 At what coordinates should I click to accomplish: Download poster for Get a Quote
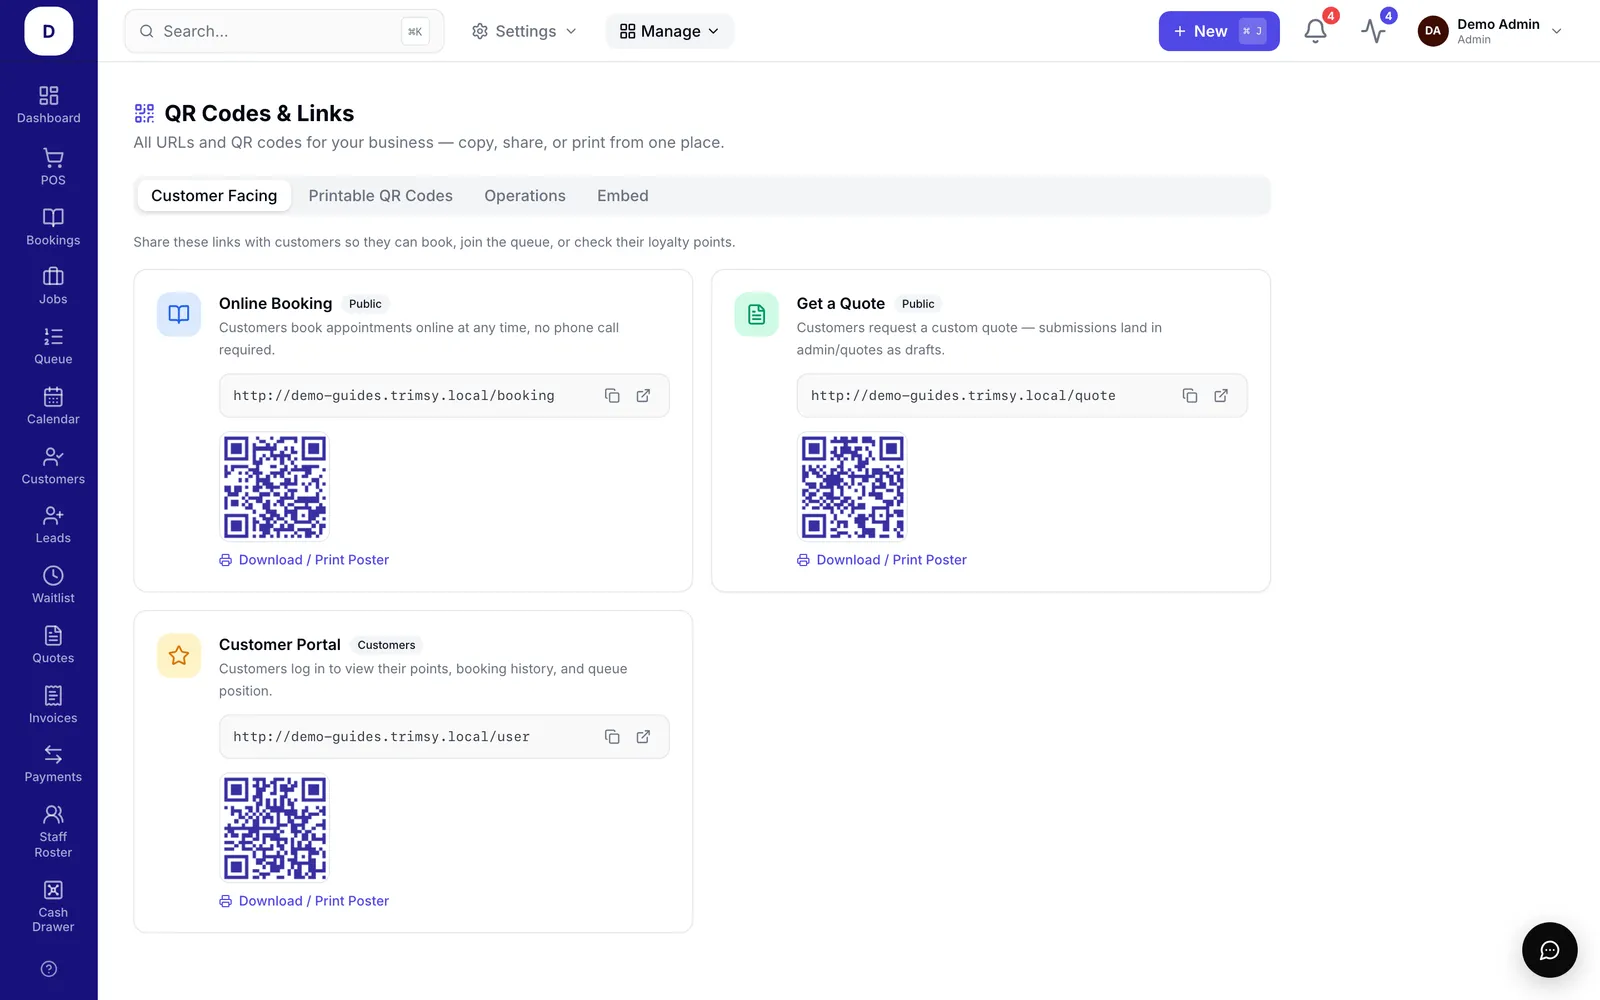point(882,560)
